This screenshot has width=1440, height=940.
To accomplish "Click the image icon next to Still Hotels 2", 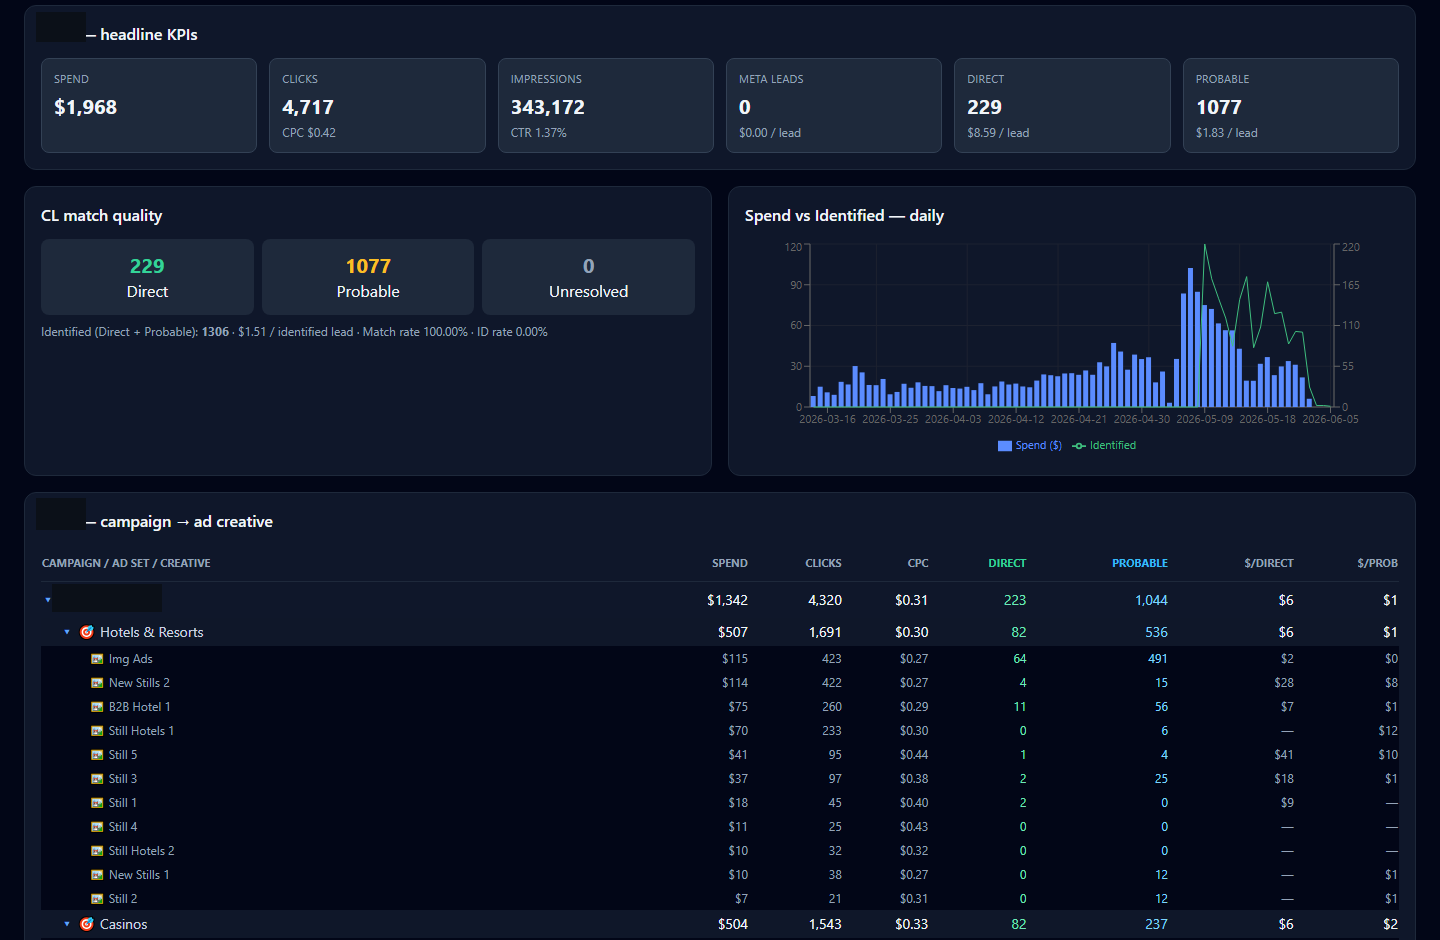I will coord(97,851).
